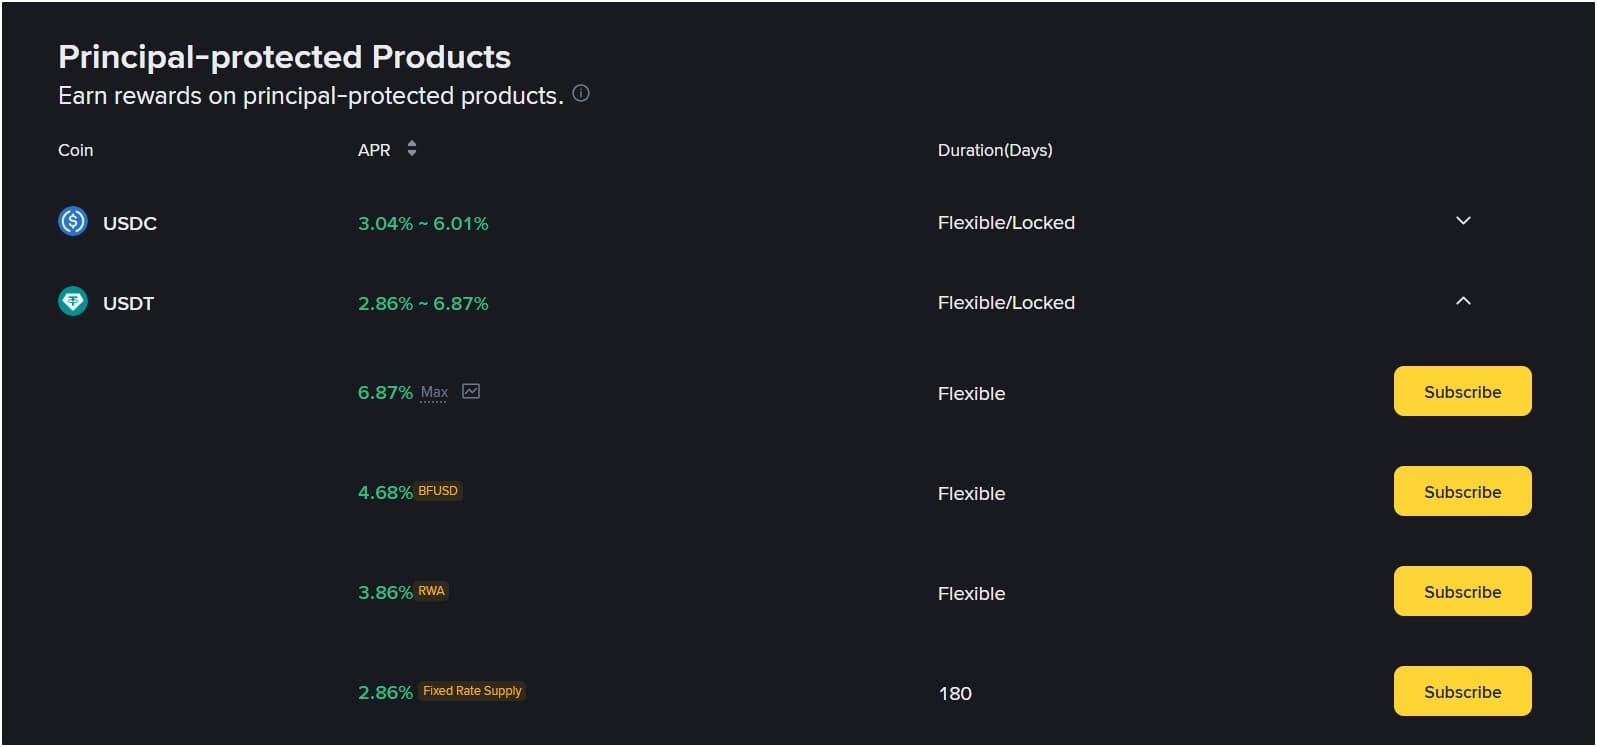Click the Flexible/Locked text on the USDT row

coord(1005,302)
